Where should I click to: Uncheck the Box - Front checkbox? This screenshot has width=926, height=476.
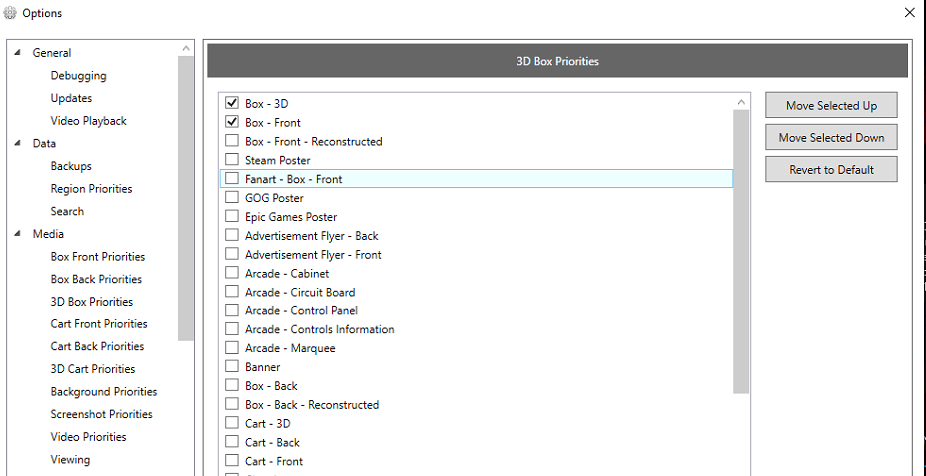232,122
